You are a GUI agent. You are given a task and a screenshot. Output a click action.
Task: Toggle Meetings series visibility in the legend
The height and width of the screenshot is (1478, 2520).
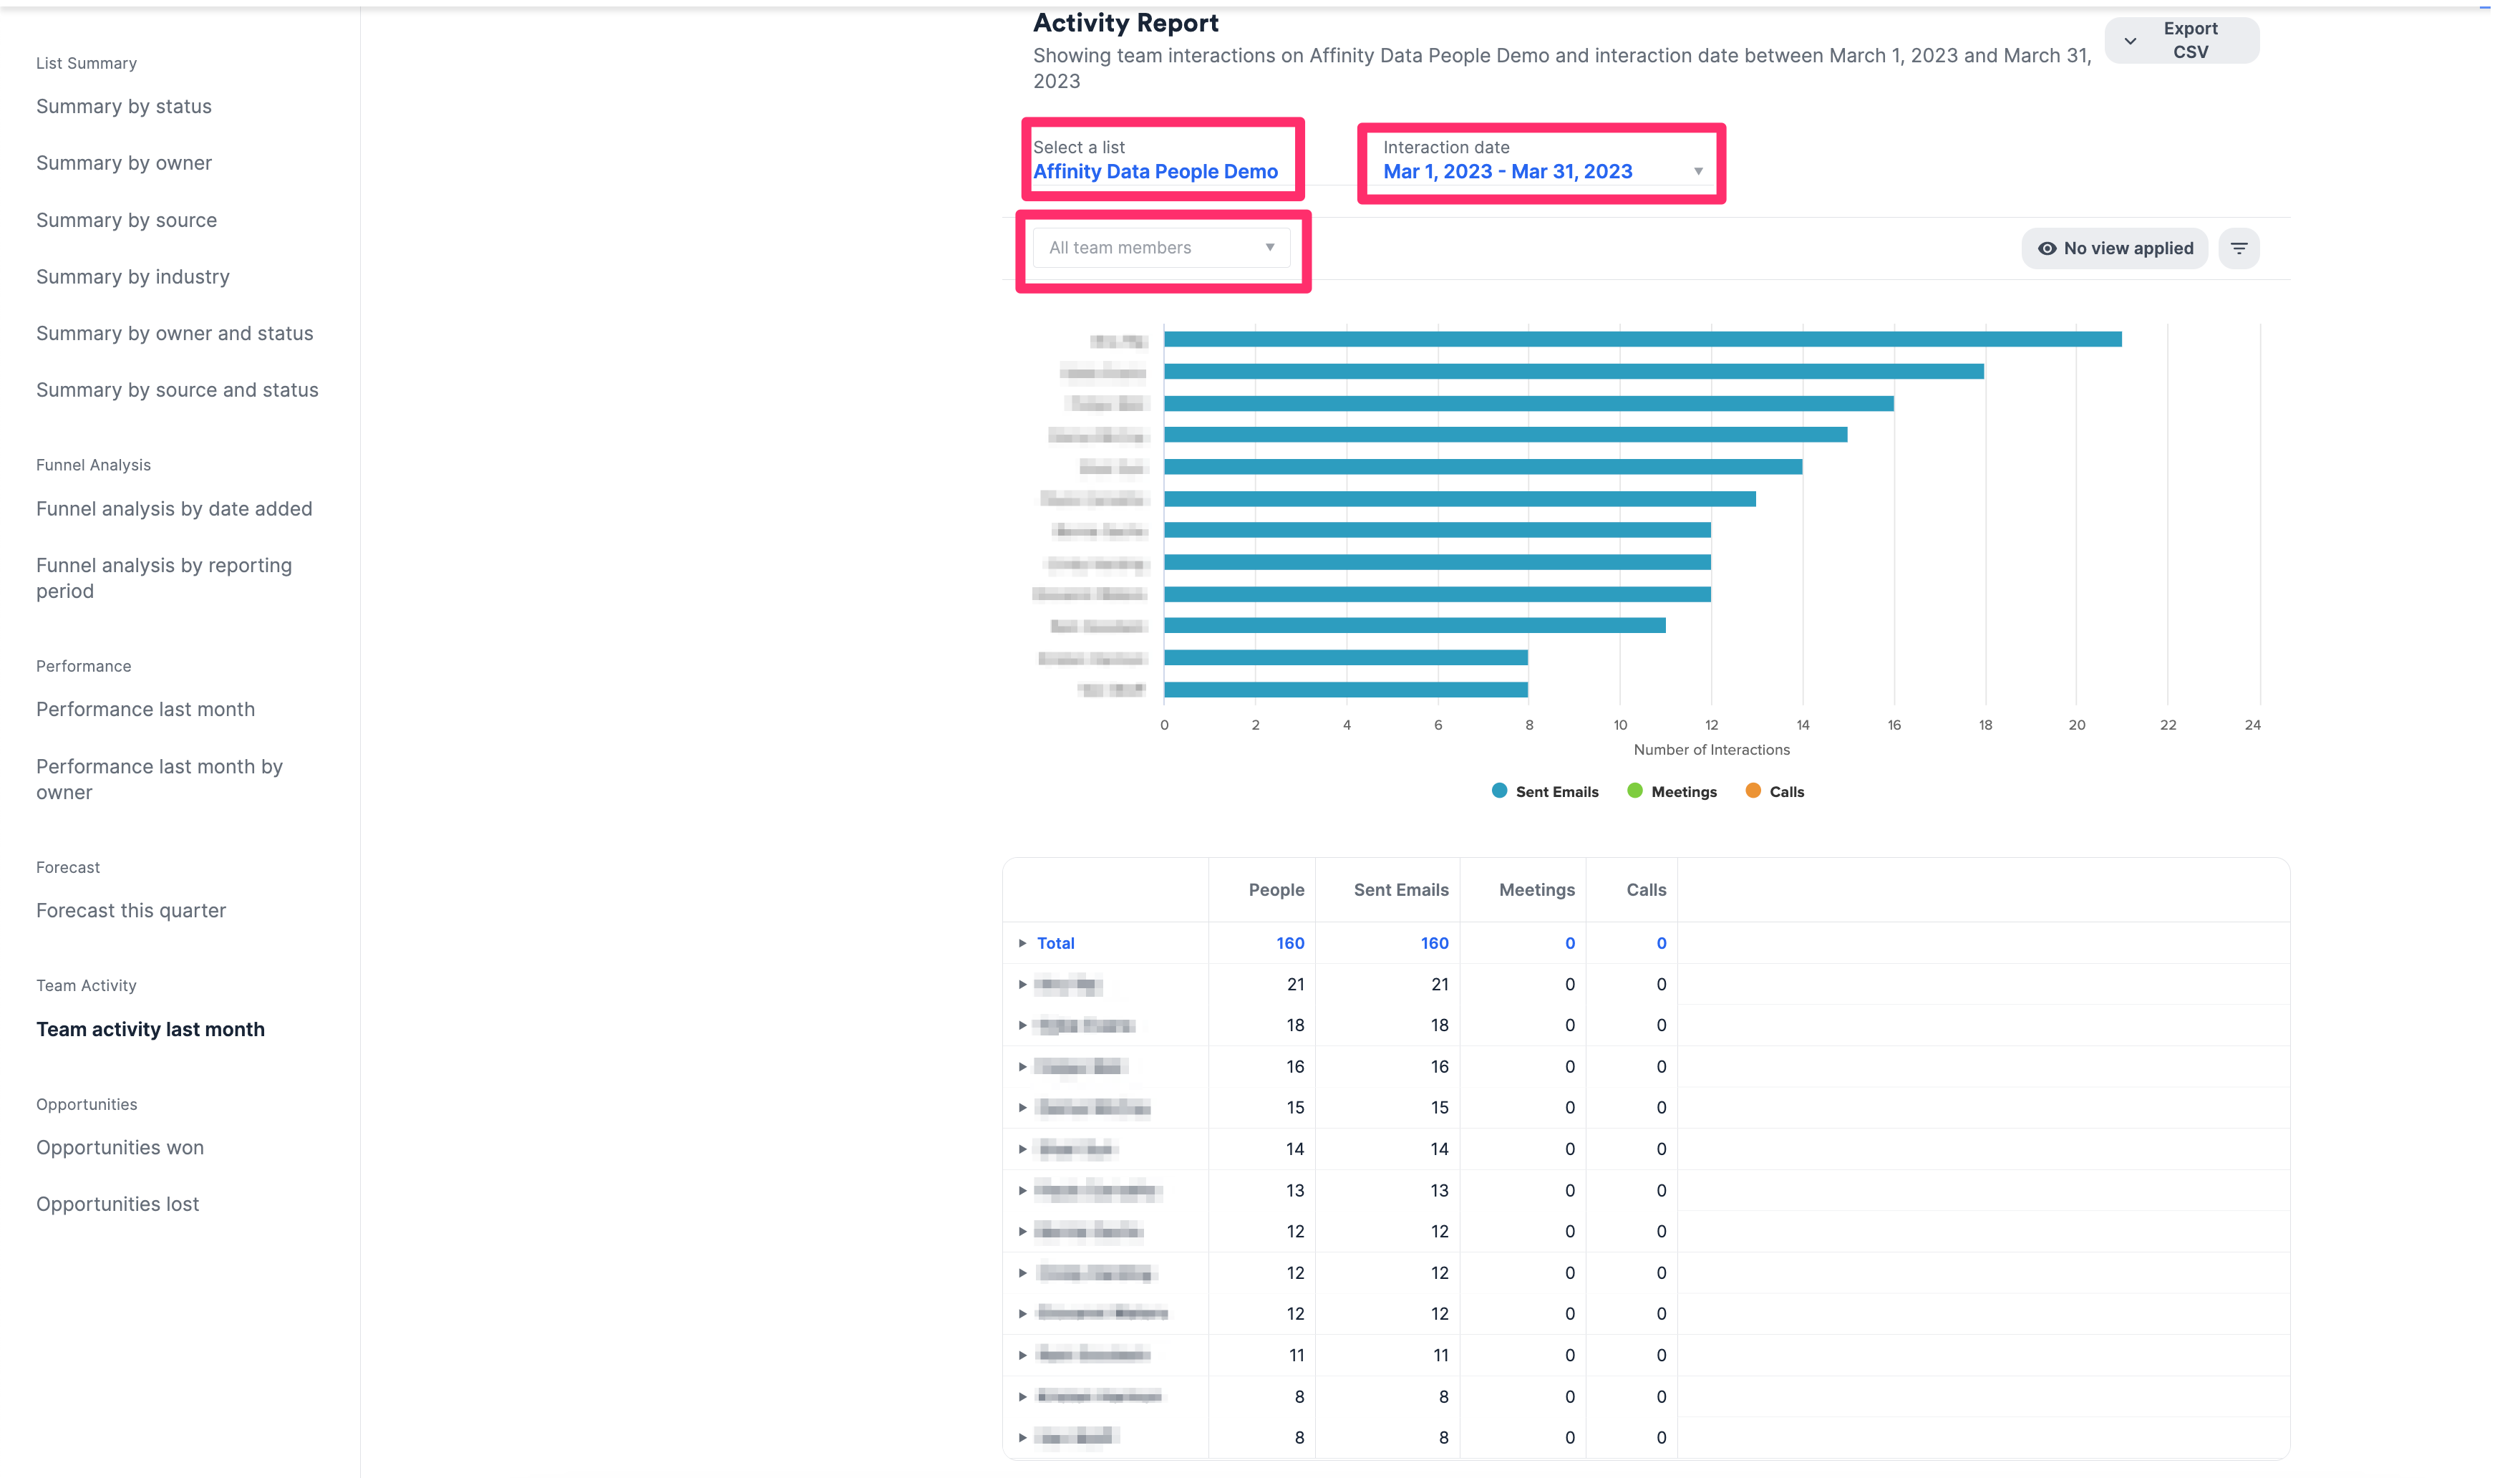click(1683, 790)
